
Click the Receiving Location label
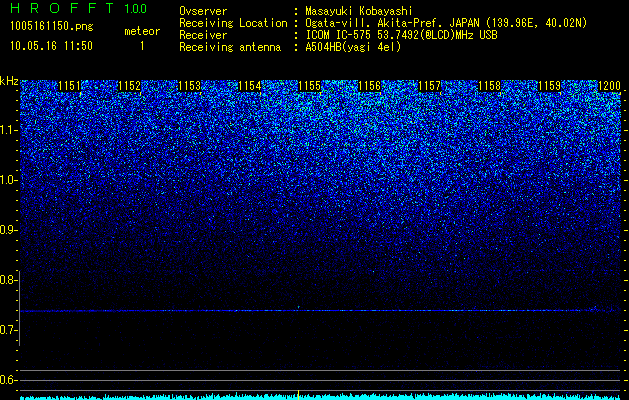[x=233, y=23]
